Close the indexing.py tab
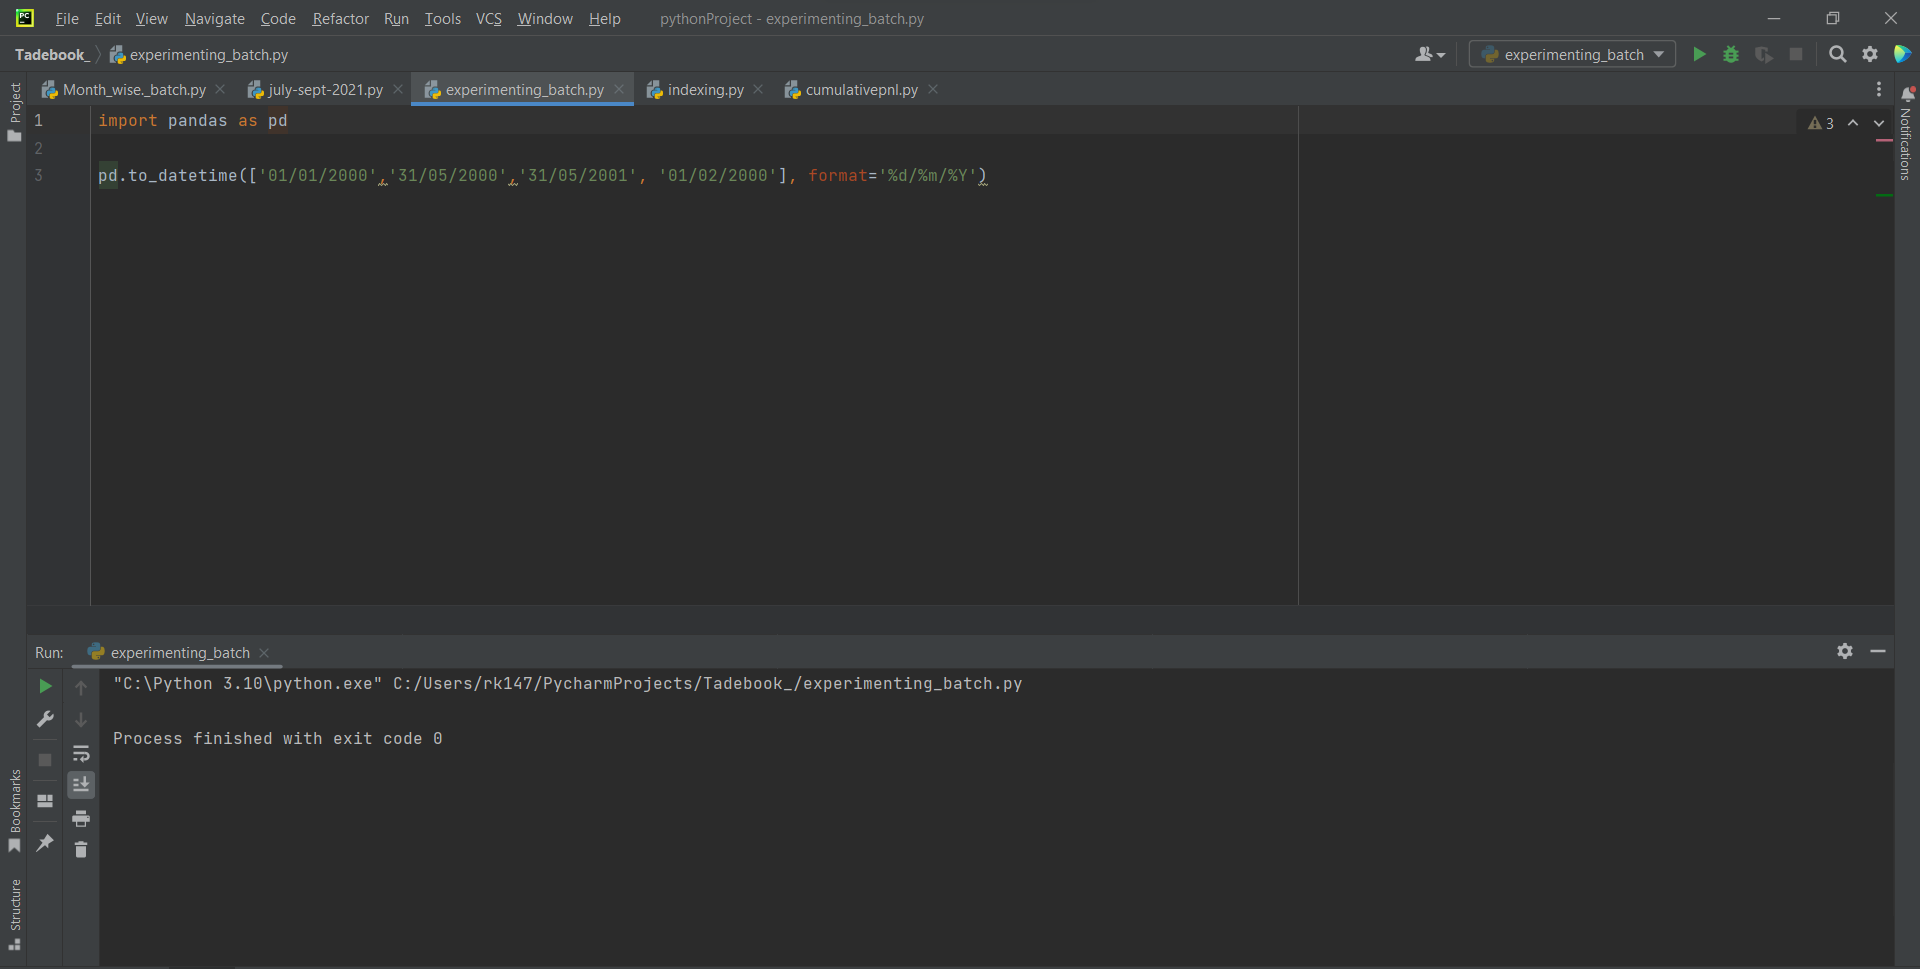This screenshot has width=1920, height=969. pyautogui.click(x=758, y=89)
